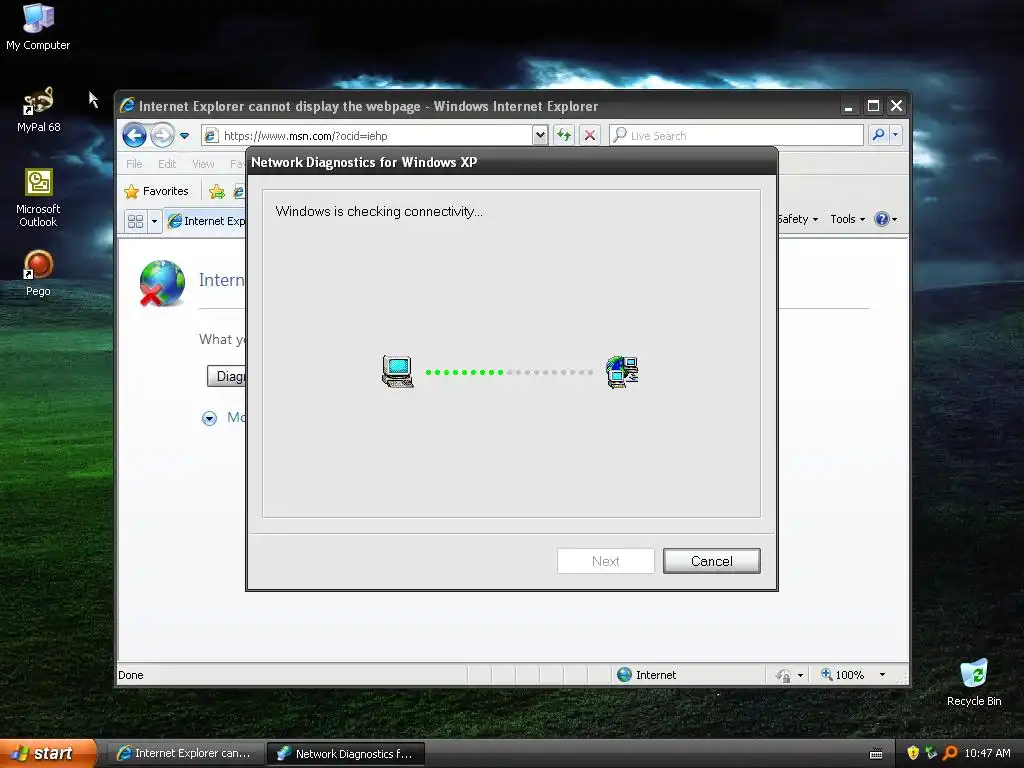Open the Safety menu in command bar
This screenshot has width=1024, height=768.
(797, 219)
